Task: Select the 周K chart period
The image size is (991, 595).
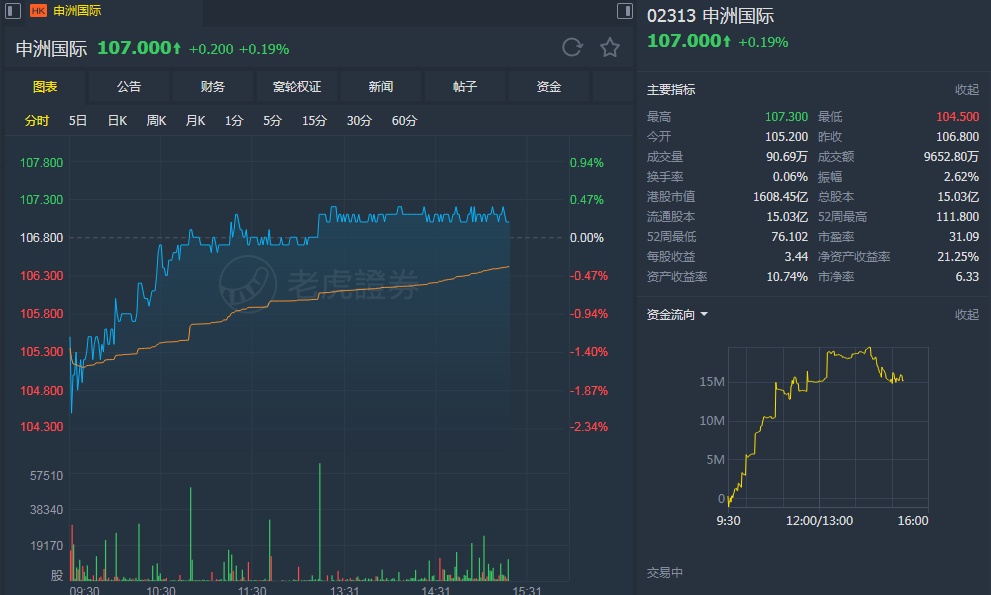Action: click(x=156, y=121)
